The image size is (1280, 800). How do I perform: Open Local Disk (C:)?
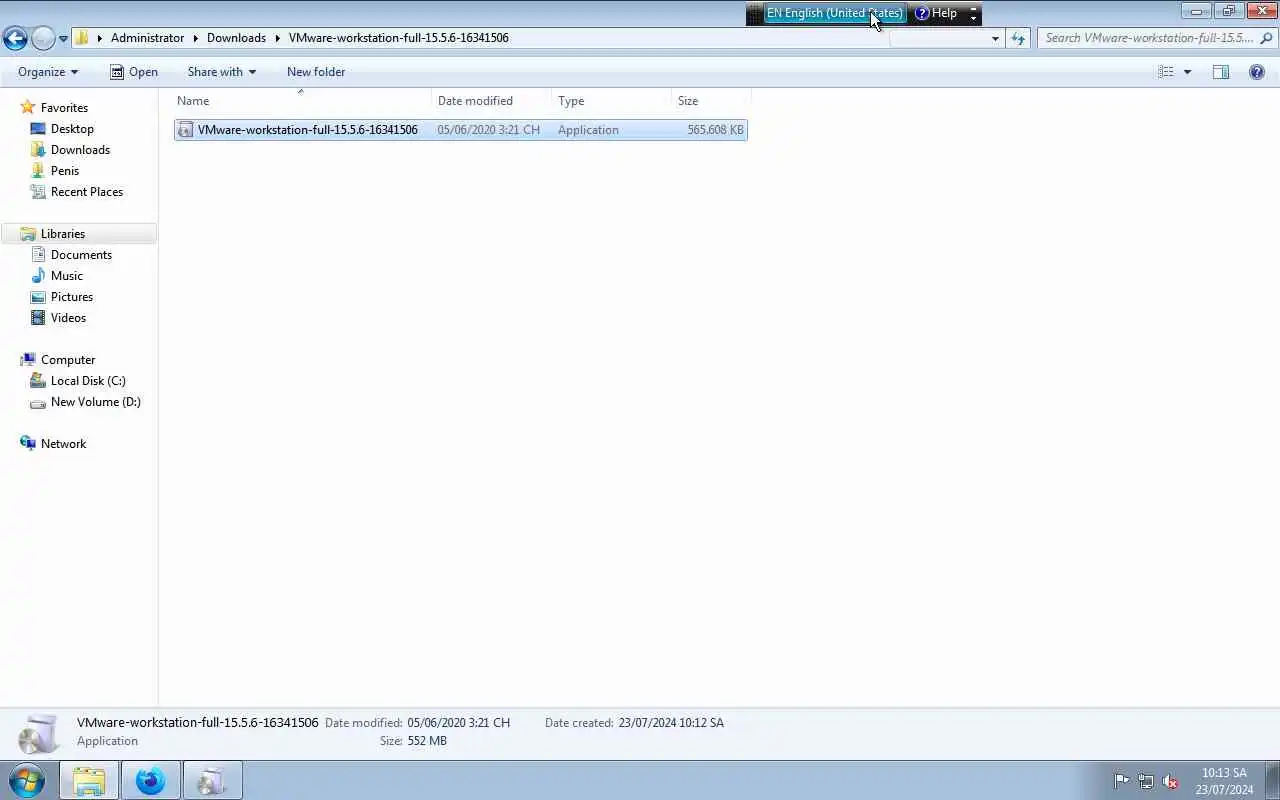click(x=88, y=381)
